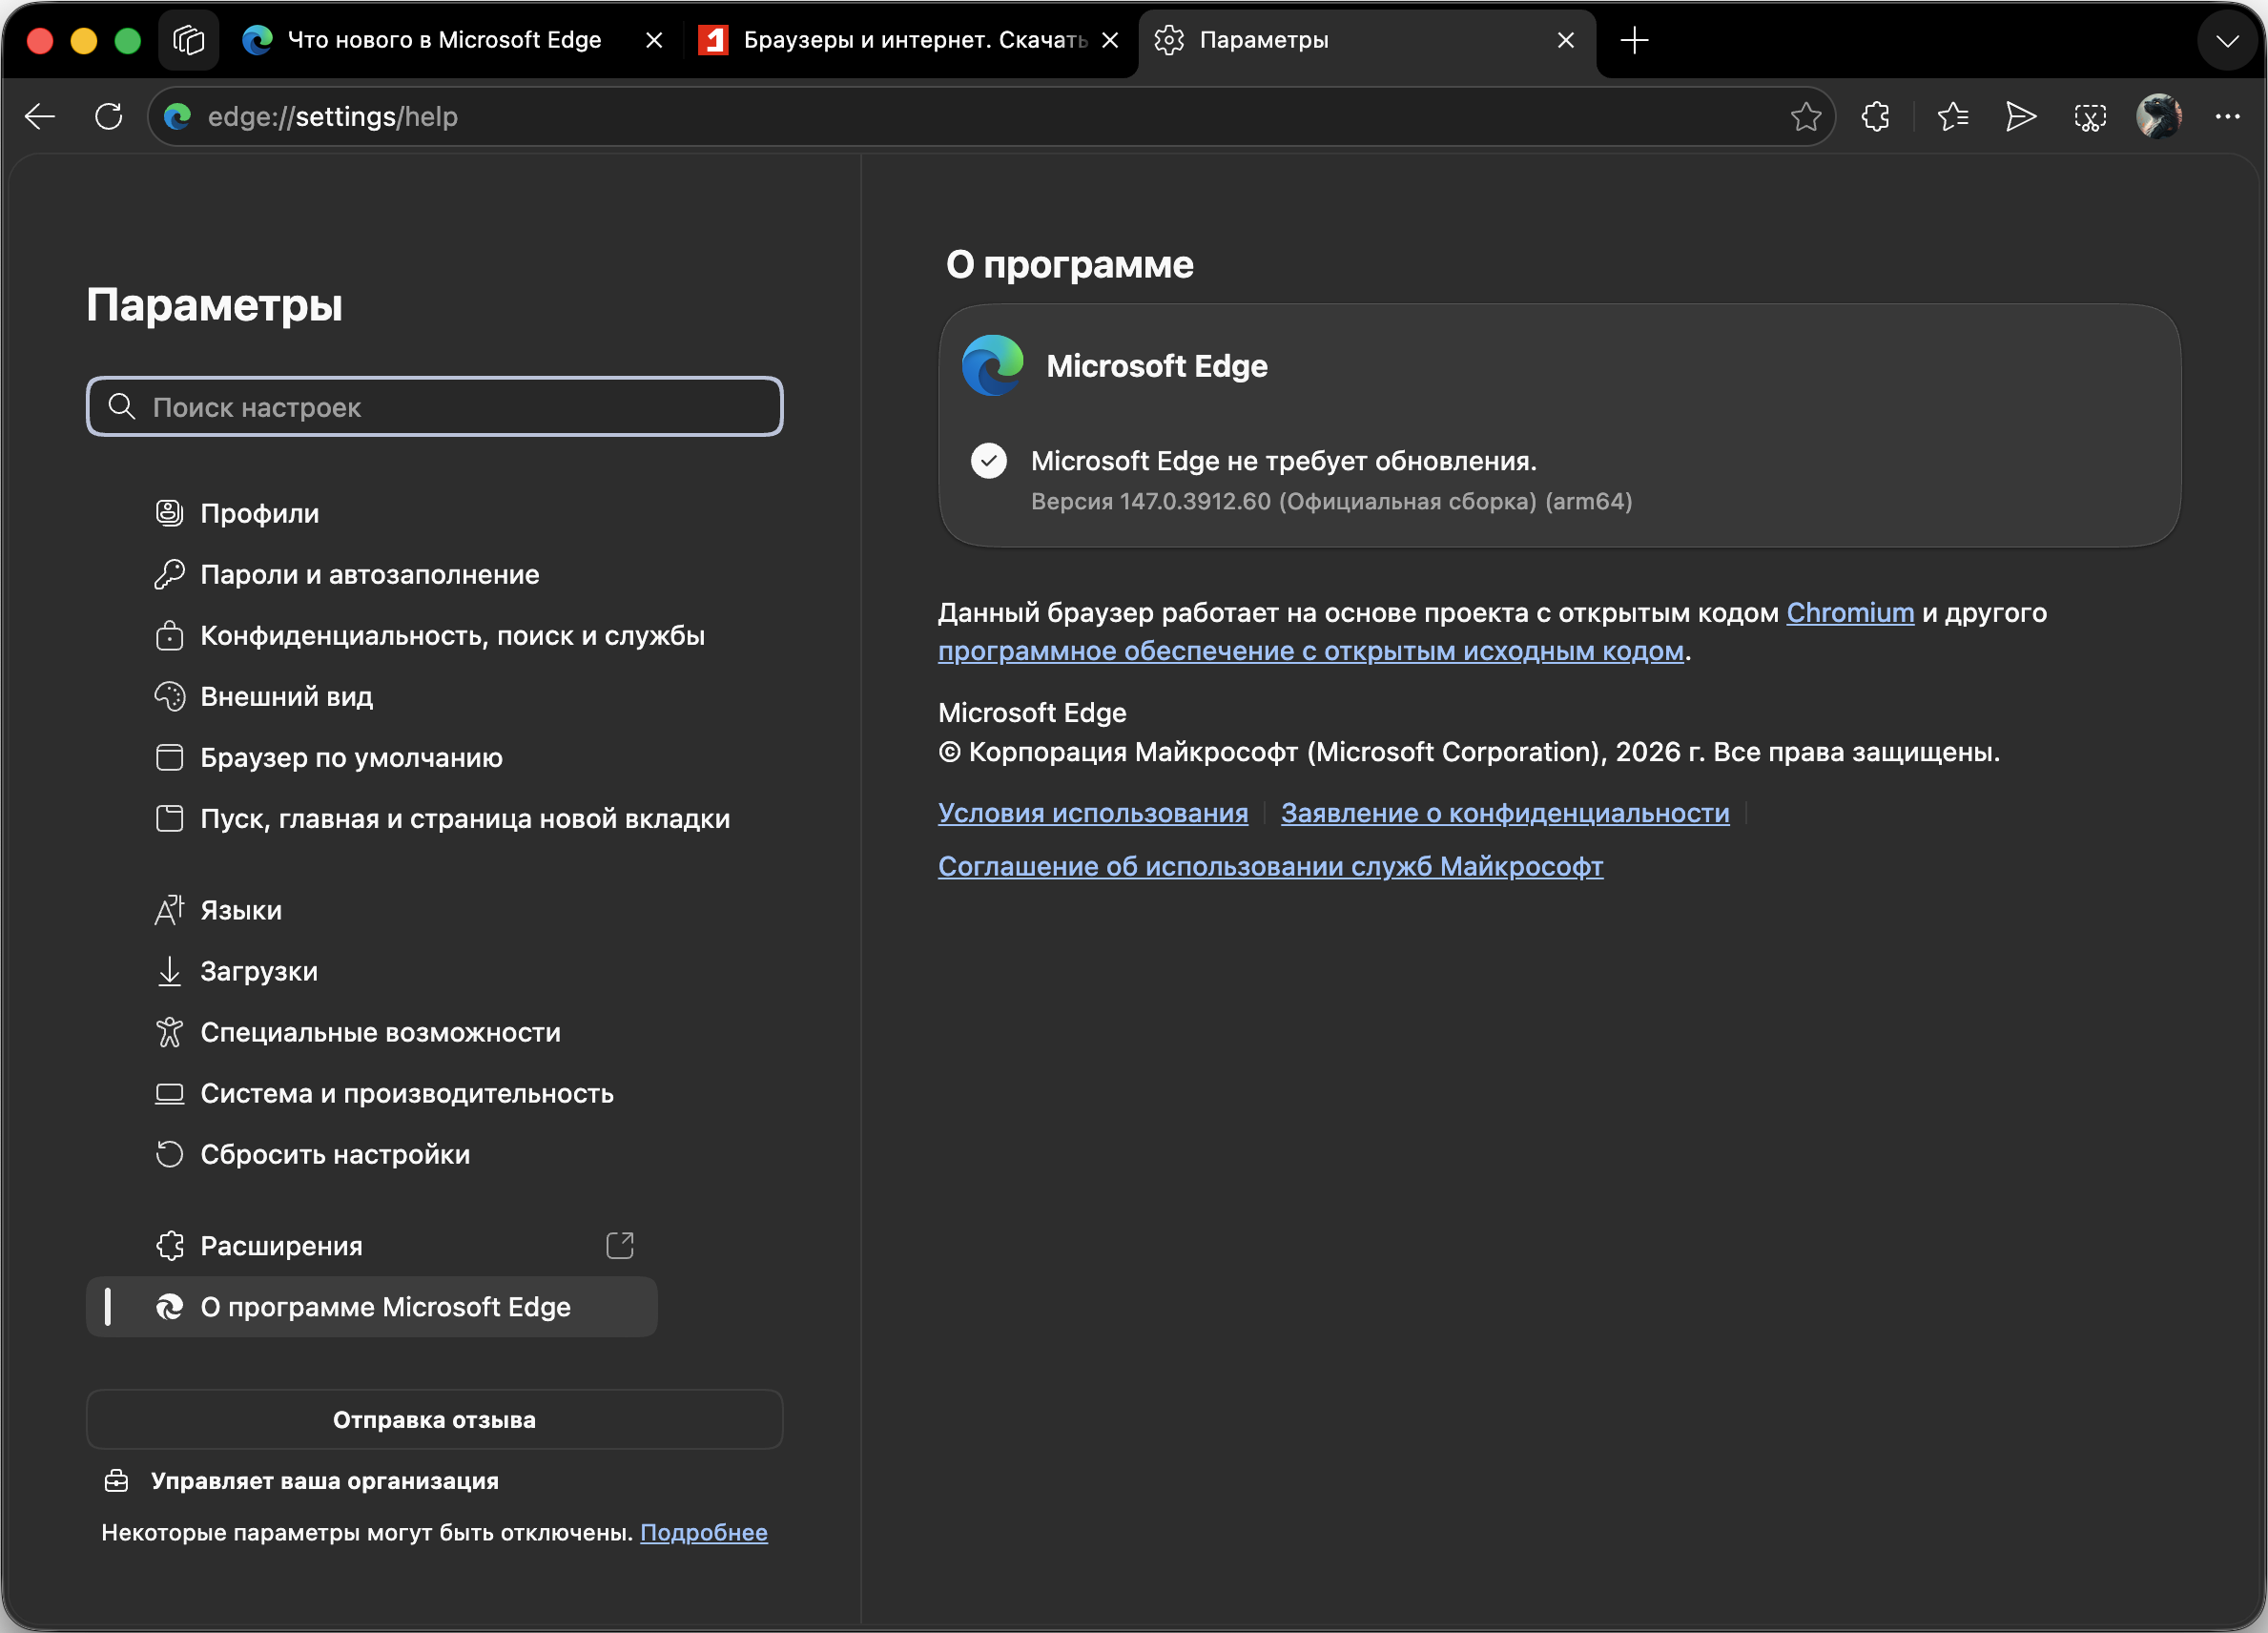Open the Favorites list toolbar icon
Viewport: 2268px width, 1633px height.
click(1952, 117)
